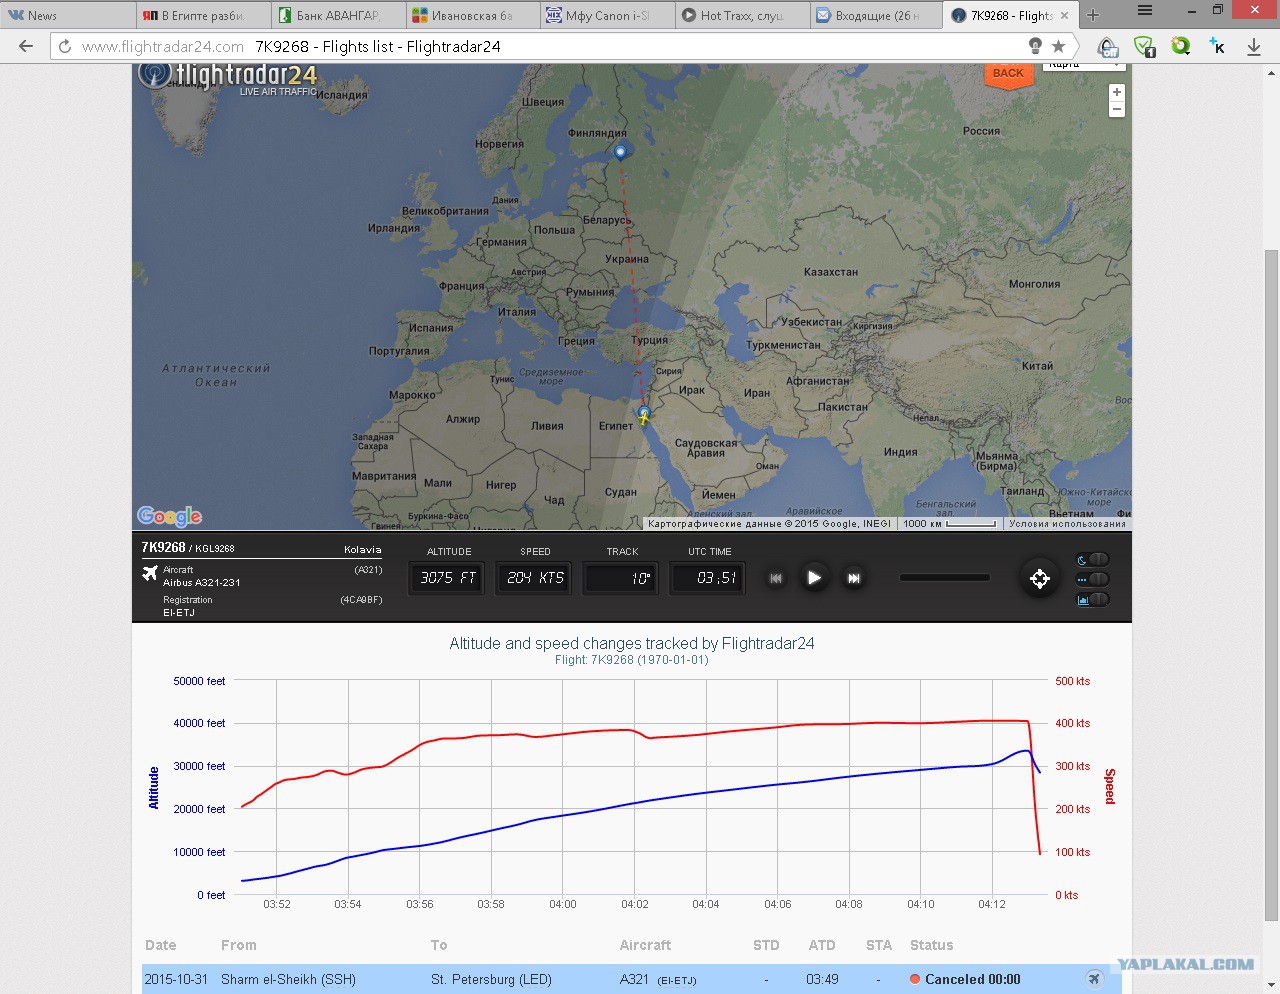Click the scrollbar up arrow
Image resolution: width=1280 pixels, height=994 pixels.
(x=1271, y=73)
